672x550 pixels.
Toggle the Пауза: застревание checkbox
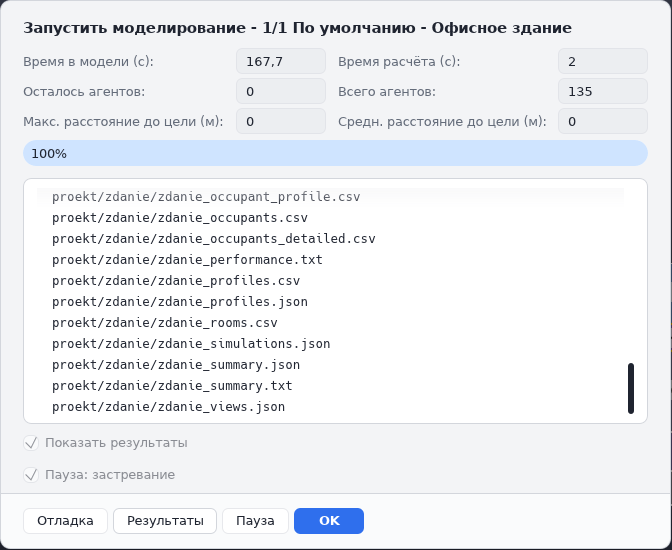pyautogui.click(x=31, y=475)
